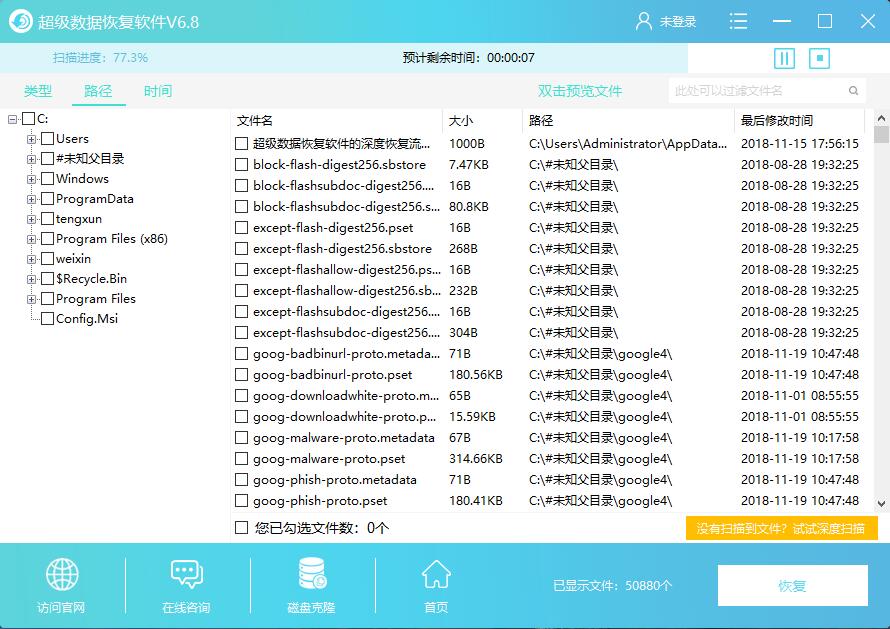Open 磁盘克隆 disk clone icon
This screenshot has width=890, height=629.
point(312,573)
